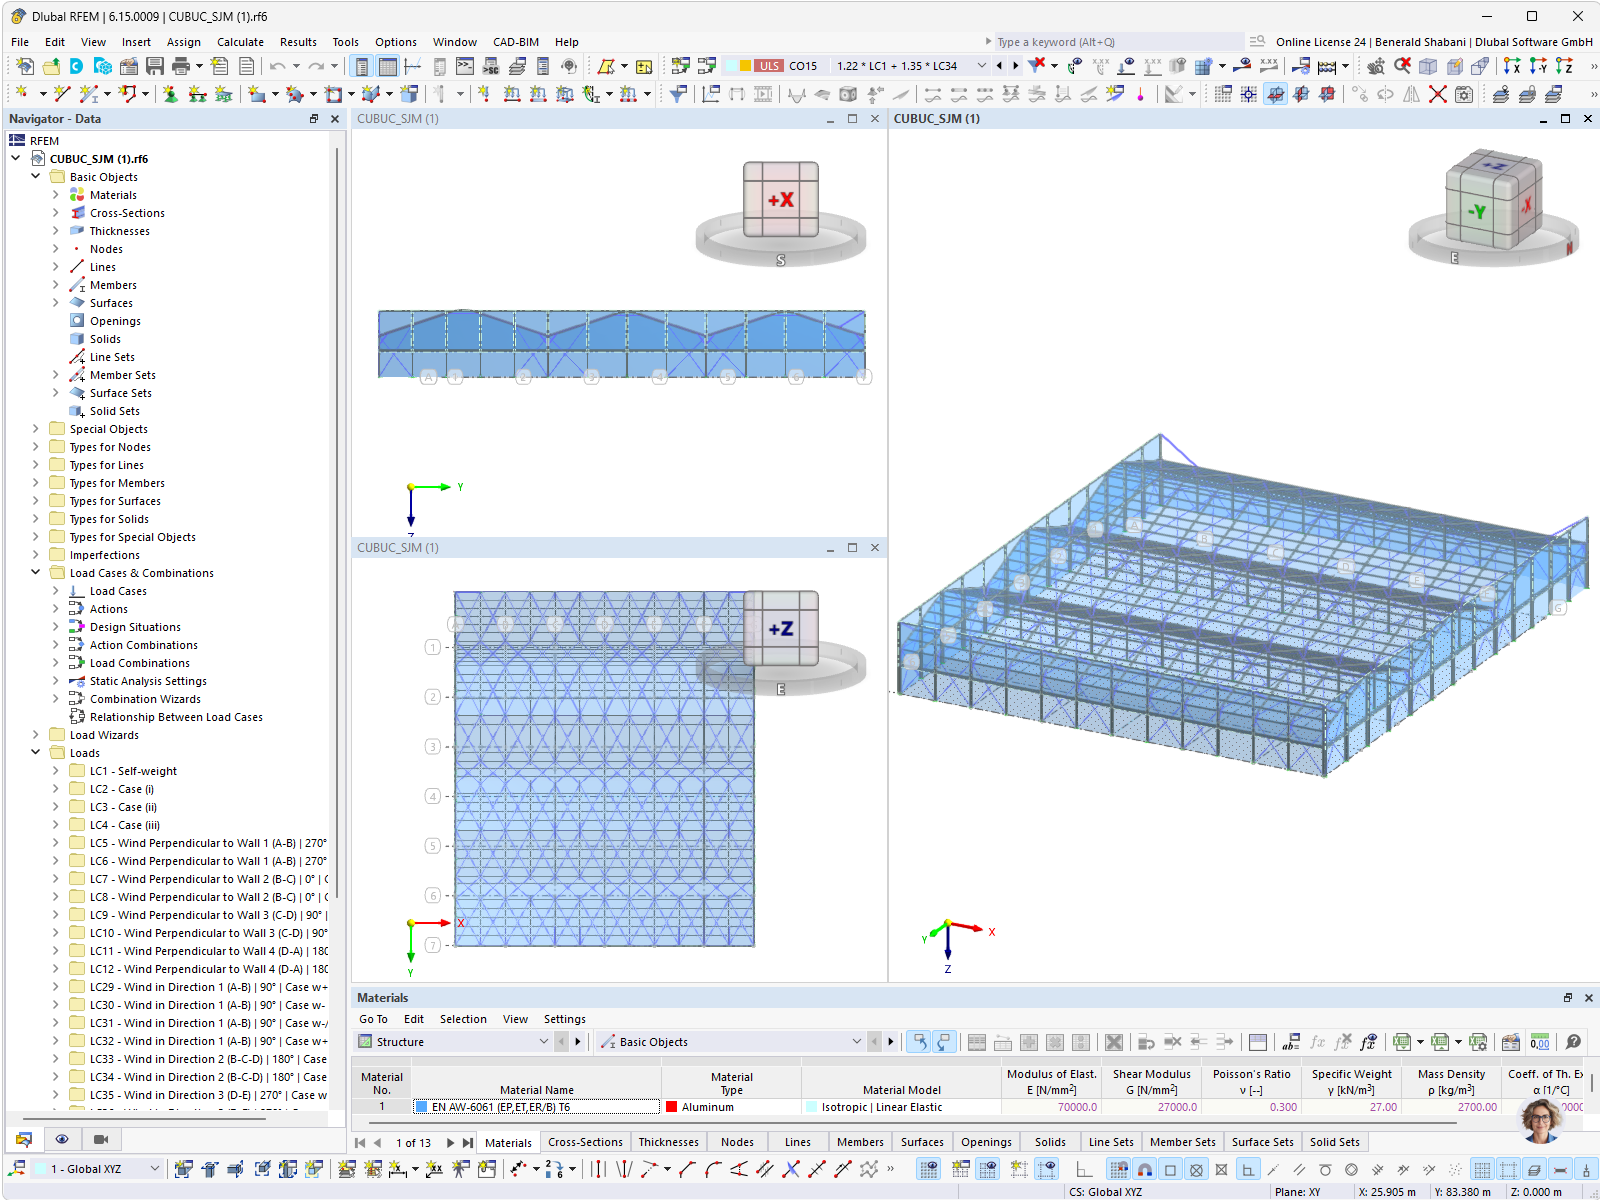Click the red Aluminum material type swatch
The height and width of the screenshot is (1200, 1600).
coord(672,1107)
